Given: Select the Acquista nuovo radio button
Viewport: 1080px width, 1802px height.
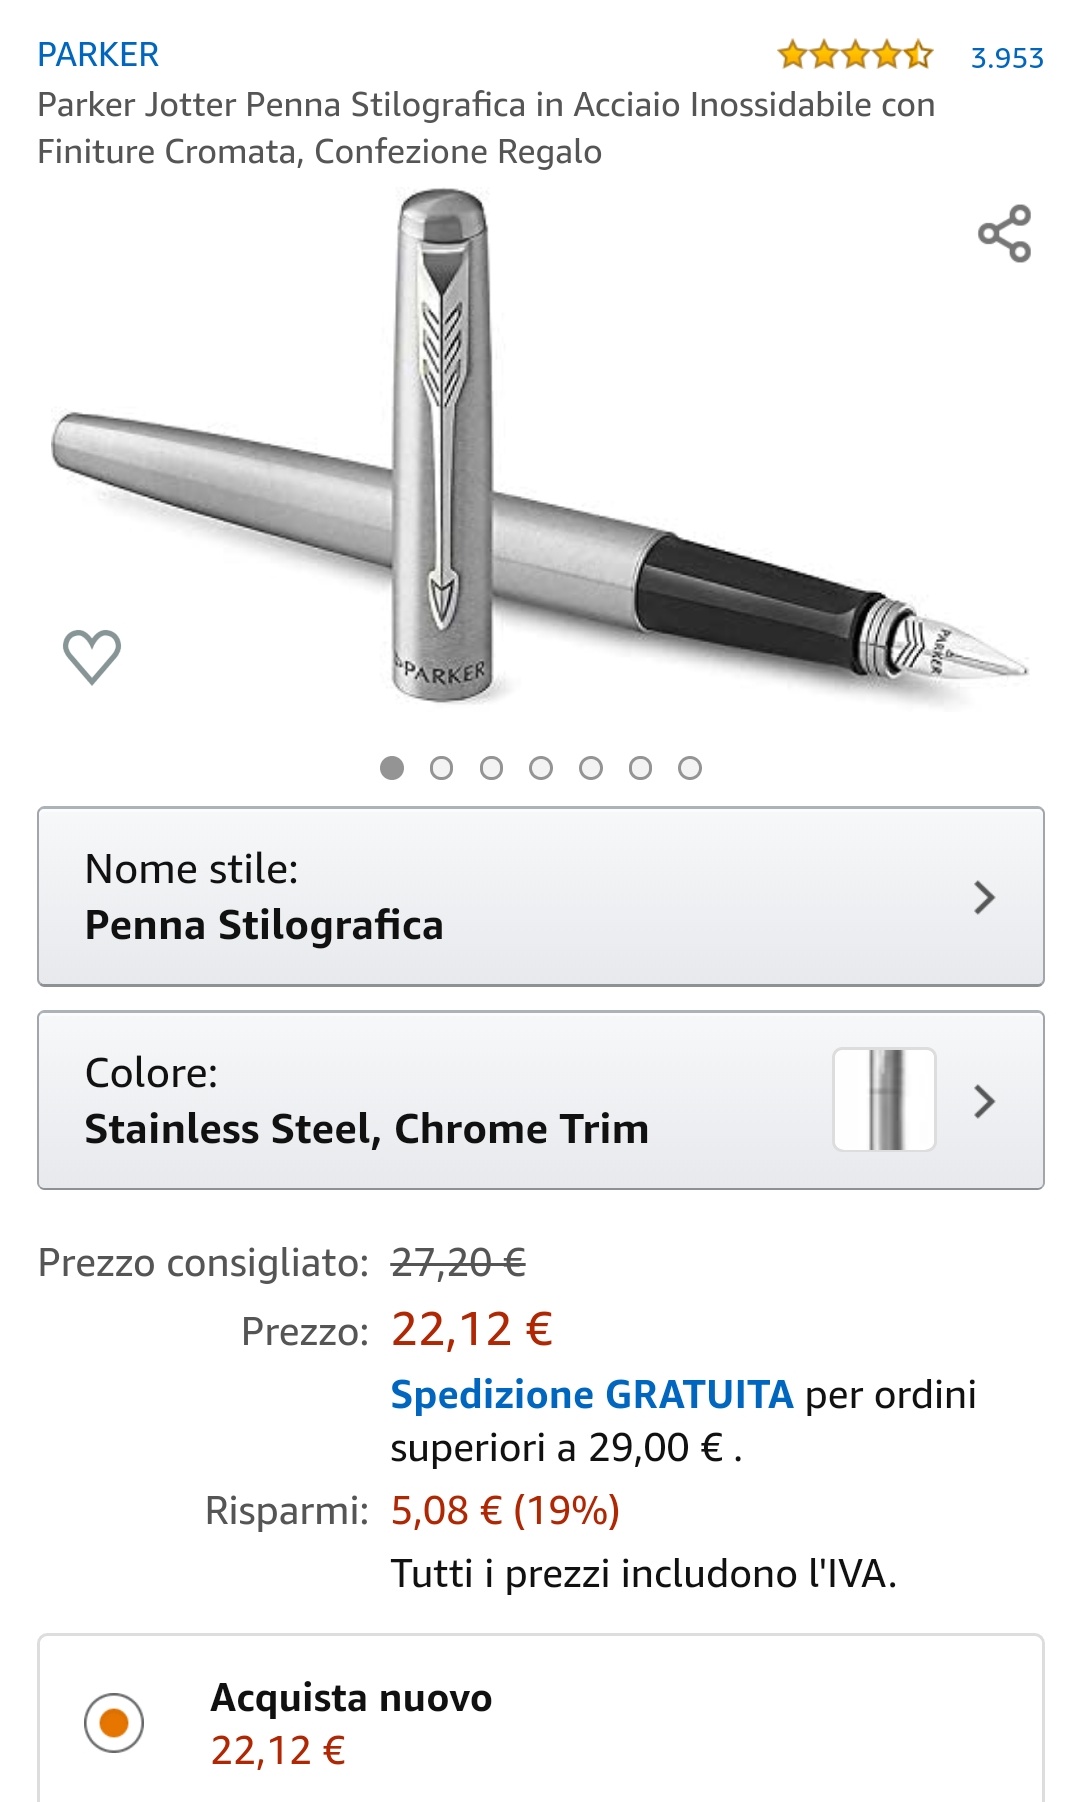Looking at the screenshot, I should (114, 1722).
